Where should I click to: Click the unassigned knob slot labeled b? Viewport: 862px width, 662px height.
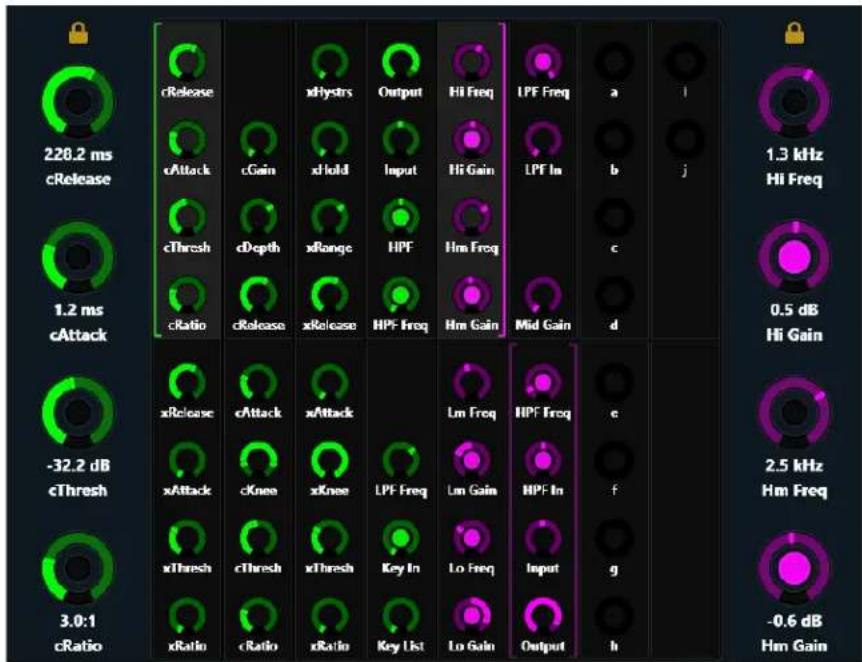(614, 140)
